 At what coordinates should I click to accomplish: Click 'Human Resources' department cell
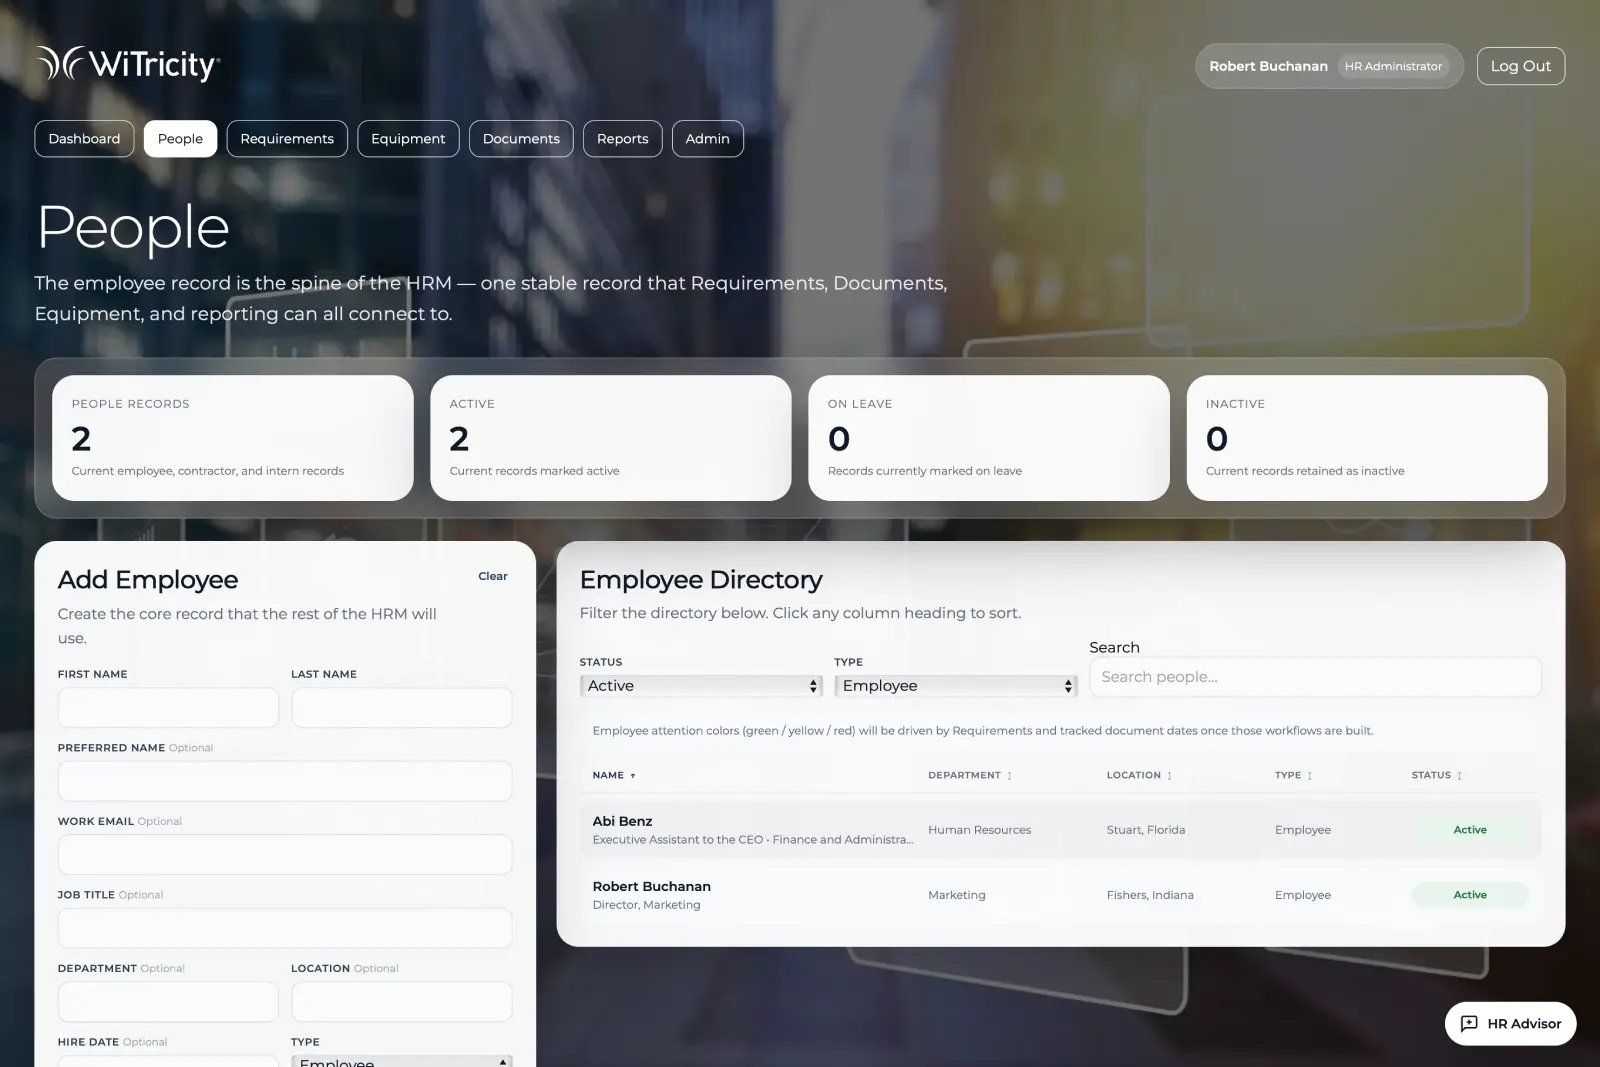point(979,830)
